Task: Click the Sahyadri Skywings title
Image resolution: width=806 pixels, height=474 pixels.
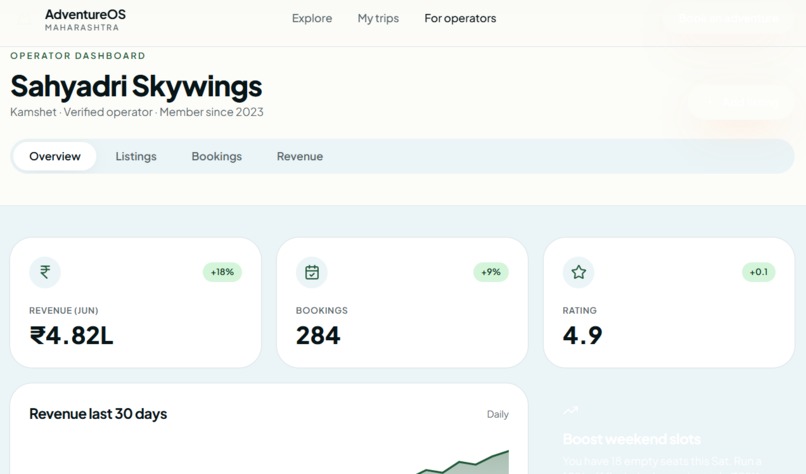Action: tap(136, 86)
